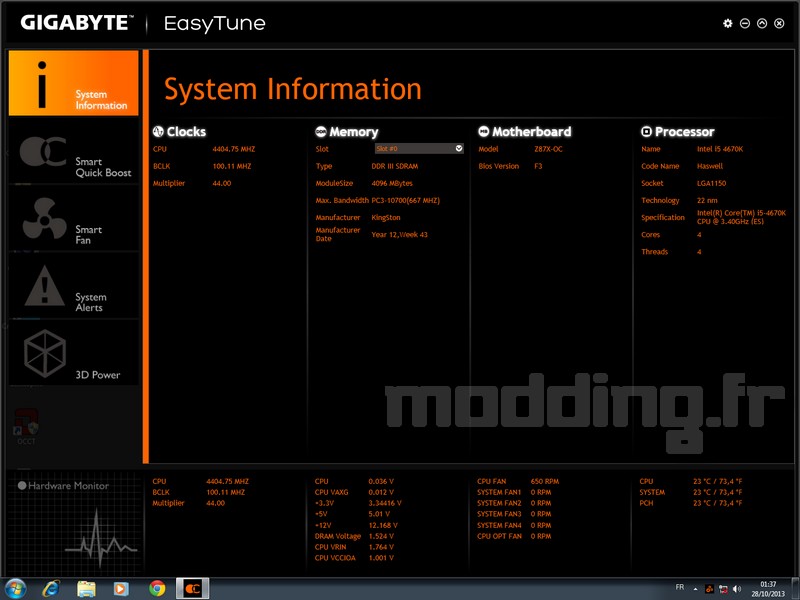Click the Hardware Monitor pulse graph
The width and height of the screenshot is (800, 600).
click(101, 539)
